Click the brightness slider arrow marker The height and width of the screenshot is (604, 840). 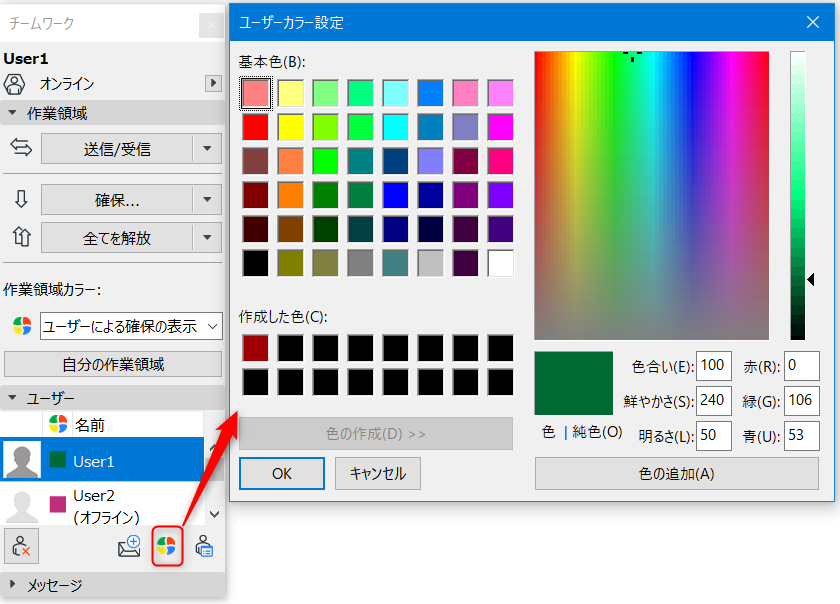pyautogui.click(x=811, y=279)
